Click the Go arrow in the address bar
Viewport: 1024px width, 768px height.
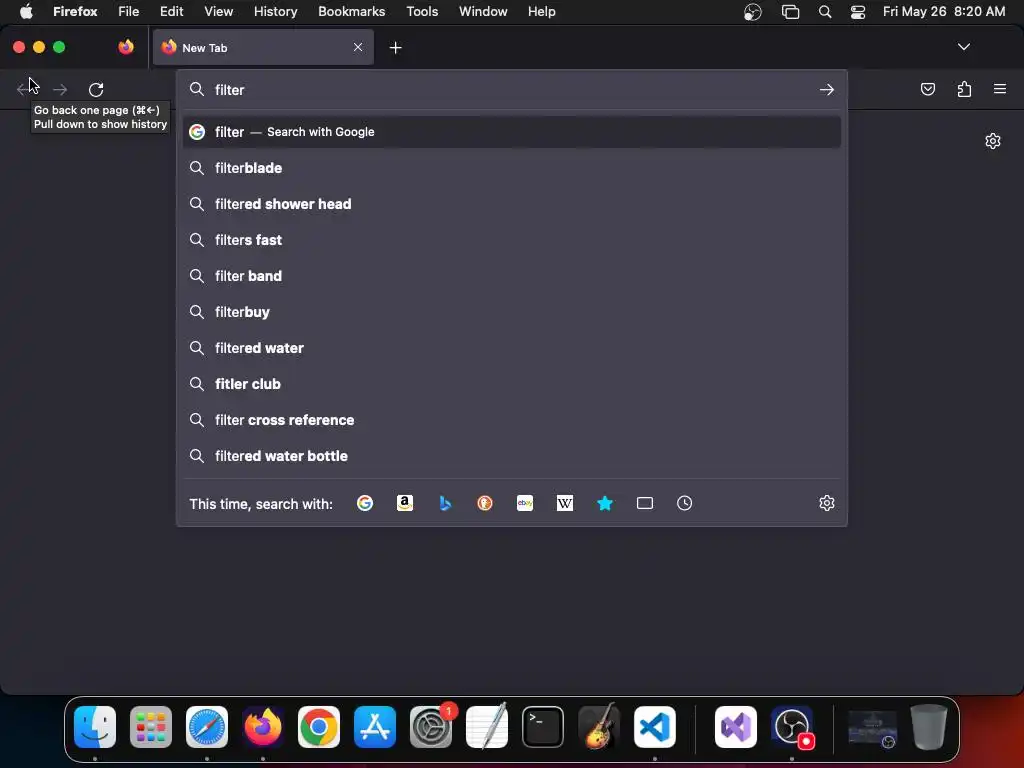[x=827, y=89]
